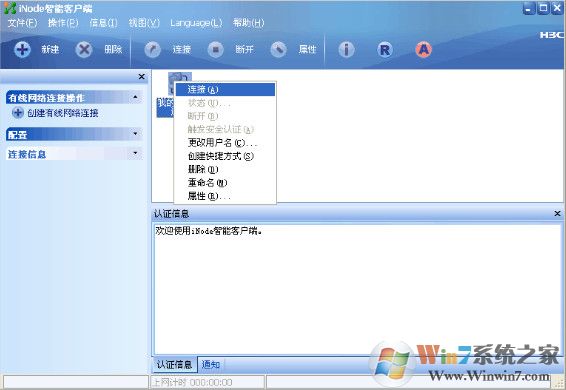The height and width of the screenshot is (390, 566).
Task: Click greyed 触发安全认证 context menu entry
Action: 225,129
